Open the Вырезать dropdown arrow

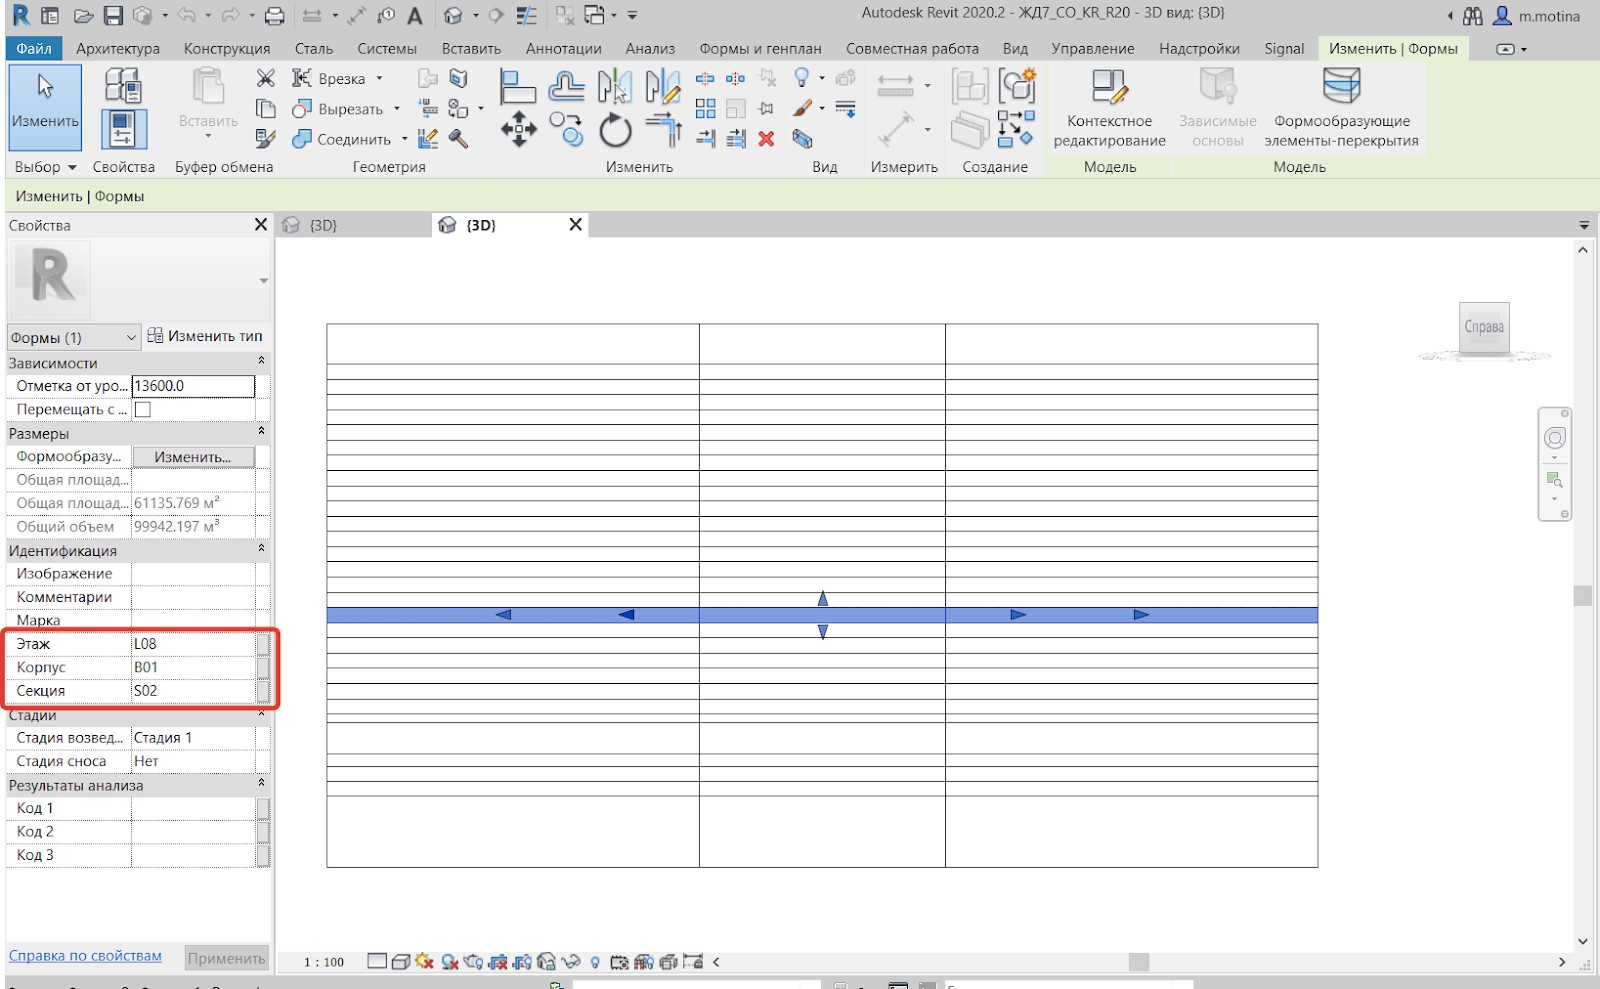pyautogui.click(x=397, y=108)
